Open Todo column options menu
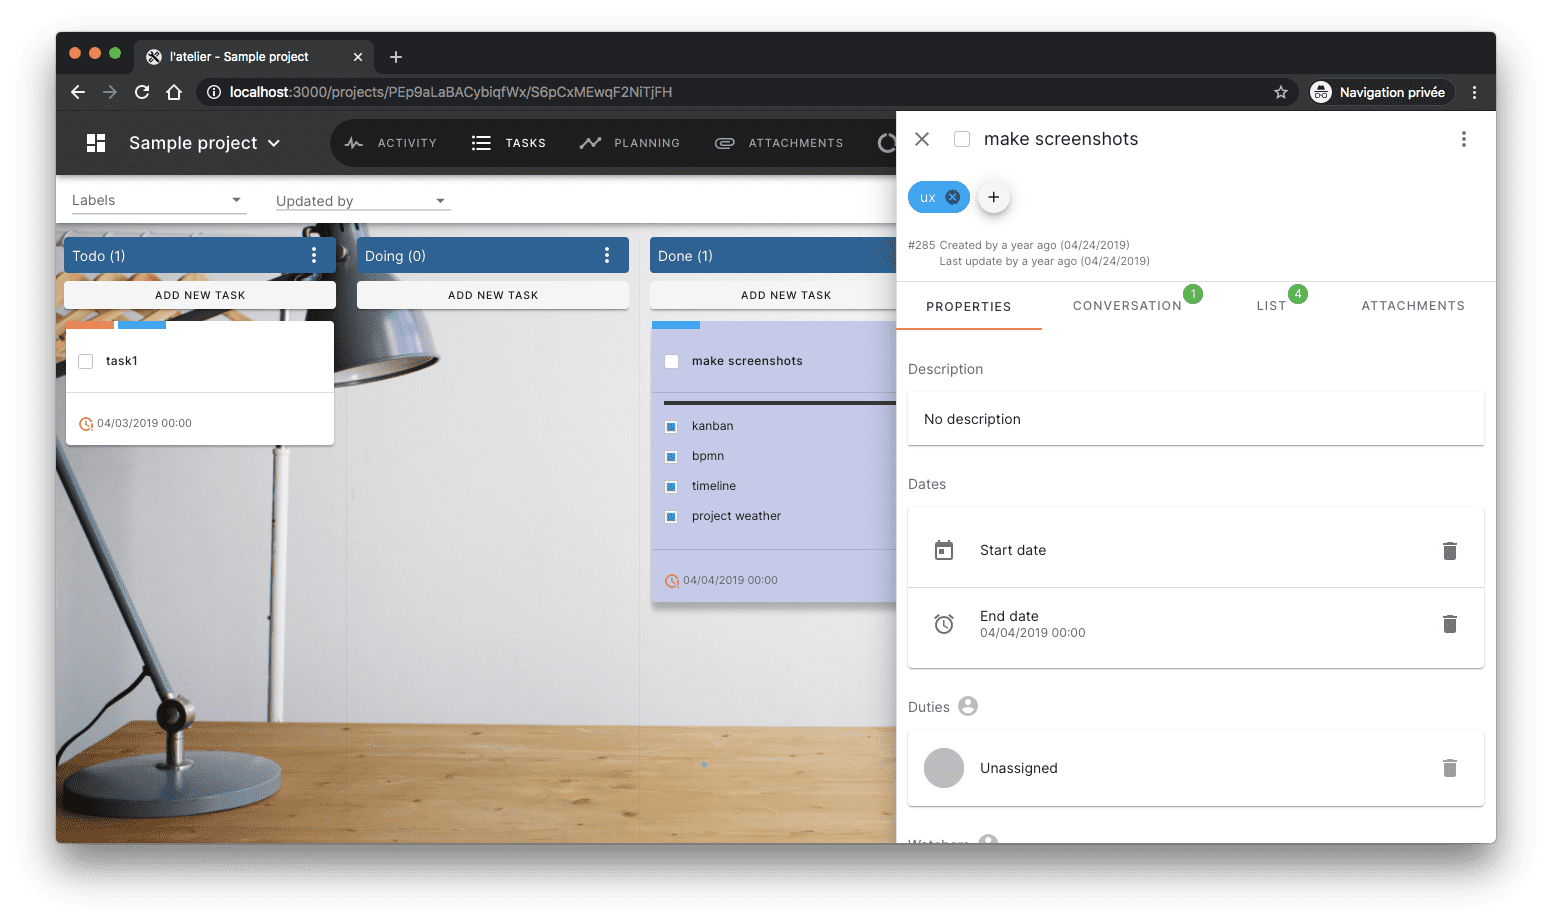Image resolution: width=1552 pixels, height=923 pixels. coord(314,255)
